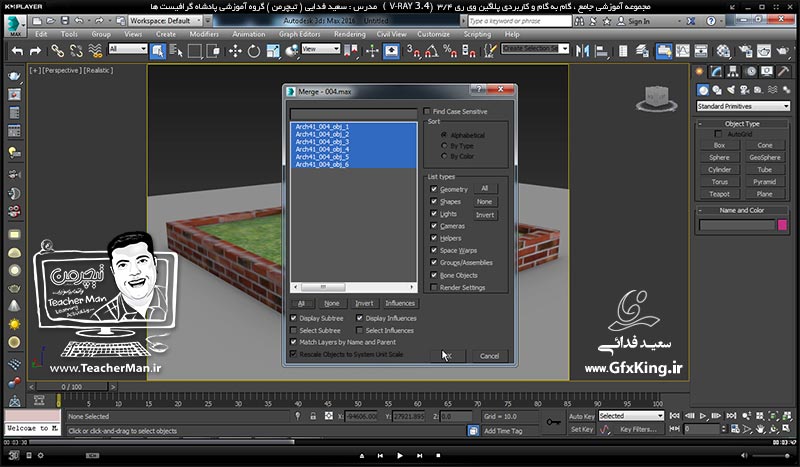Open the Hierarchy command panel tab
800x467 pixels.
point(733,71)
